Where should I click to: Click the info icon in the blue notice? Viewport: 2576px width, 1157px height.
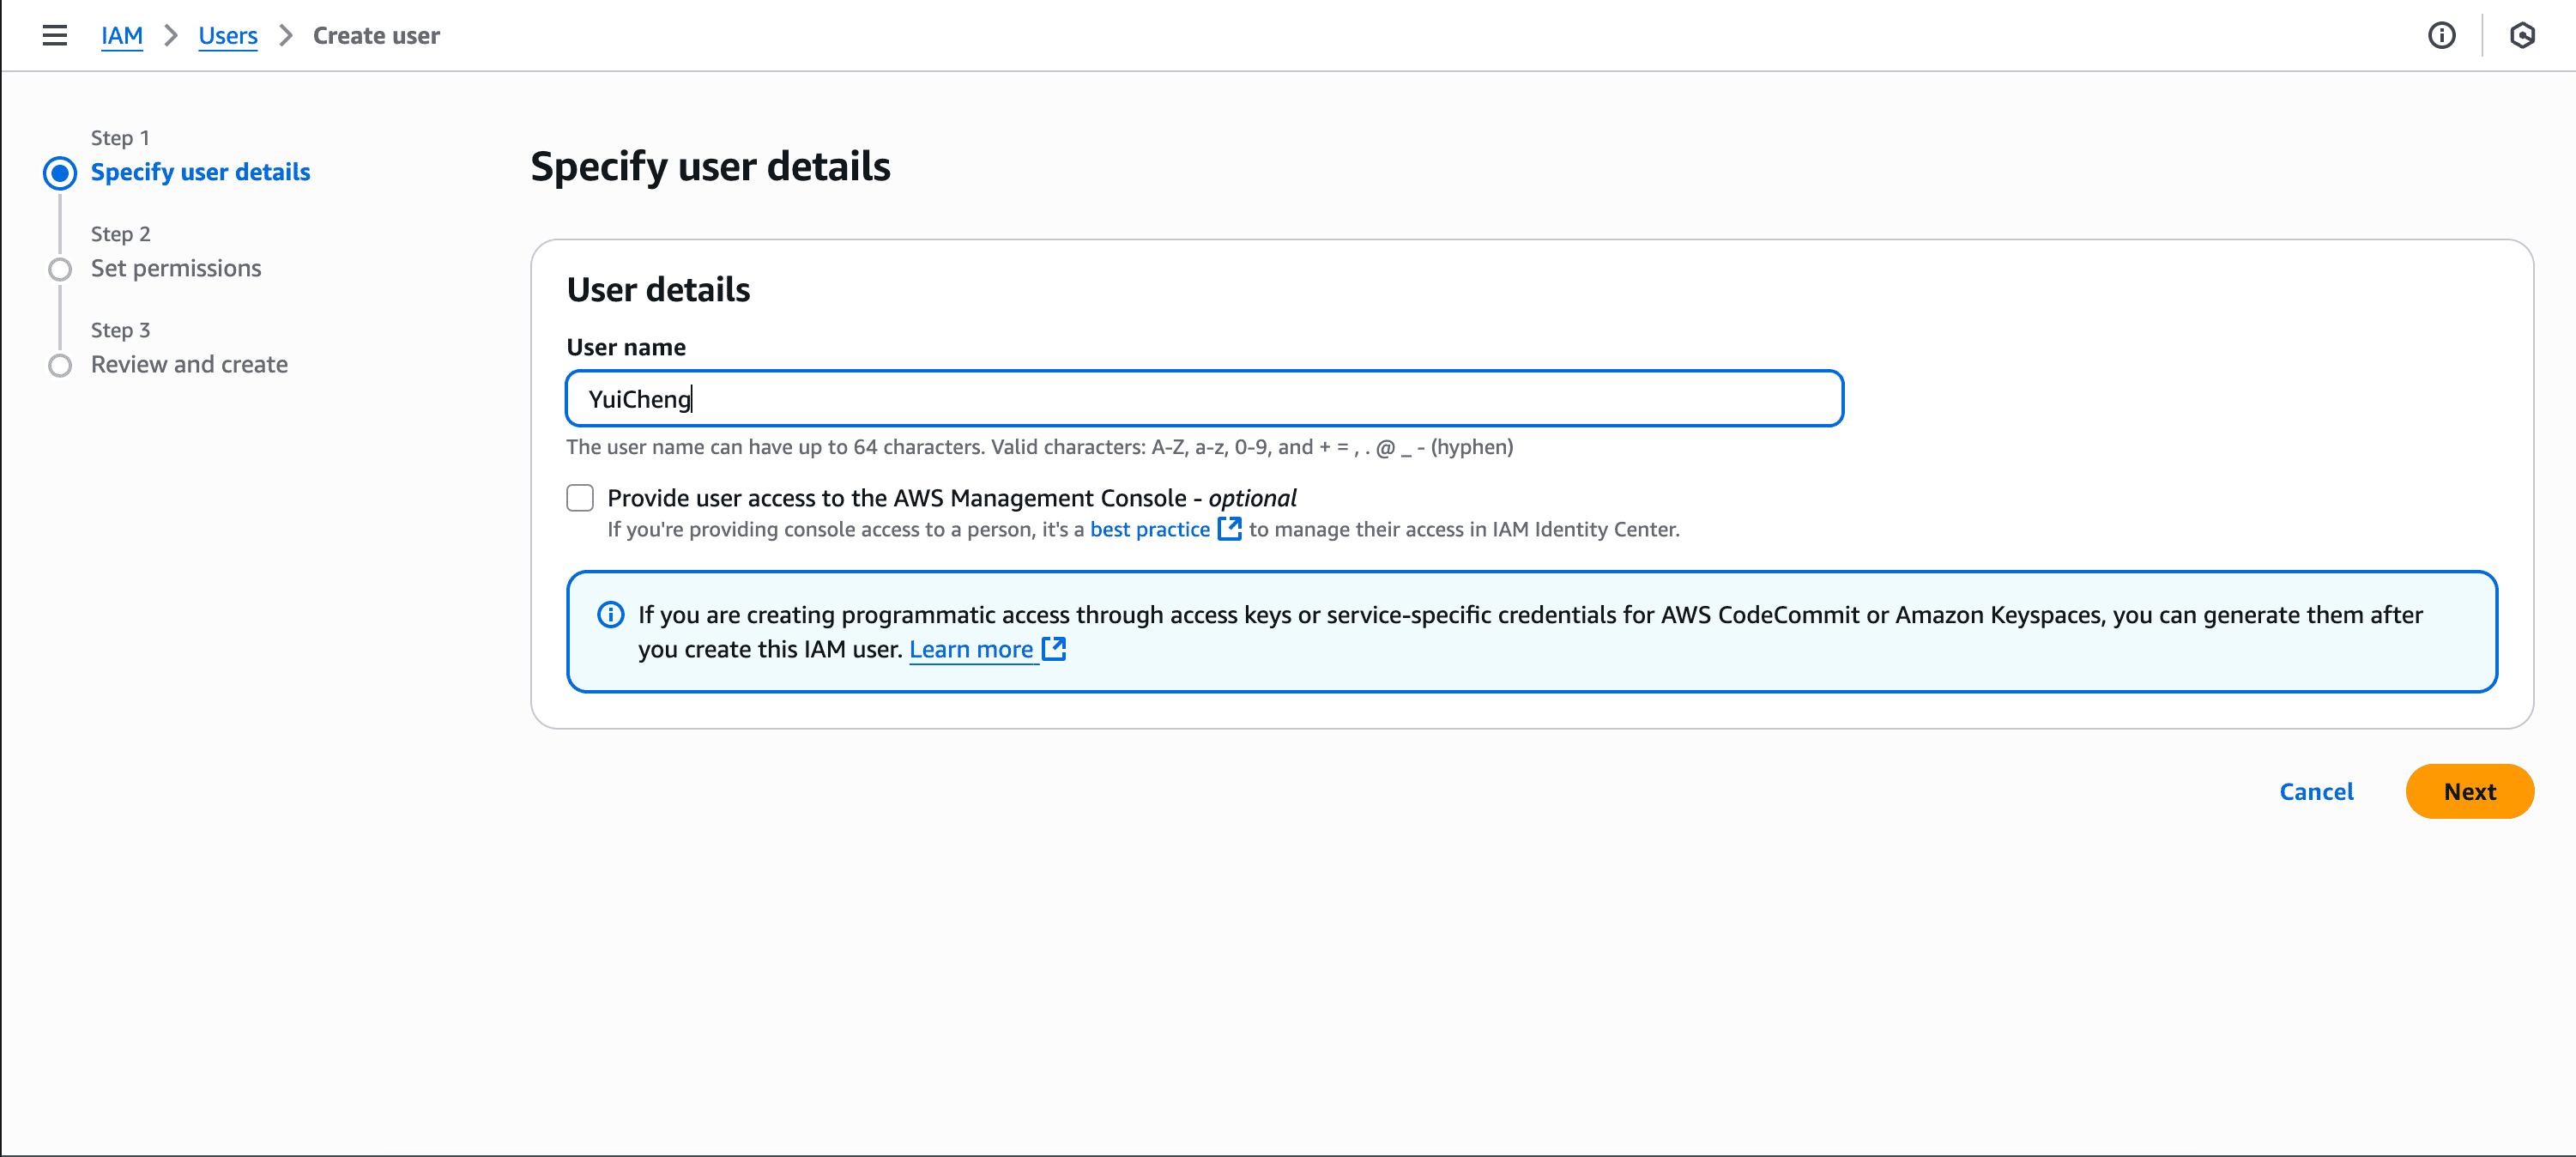pos(610,614)
